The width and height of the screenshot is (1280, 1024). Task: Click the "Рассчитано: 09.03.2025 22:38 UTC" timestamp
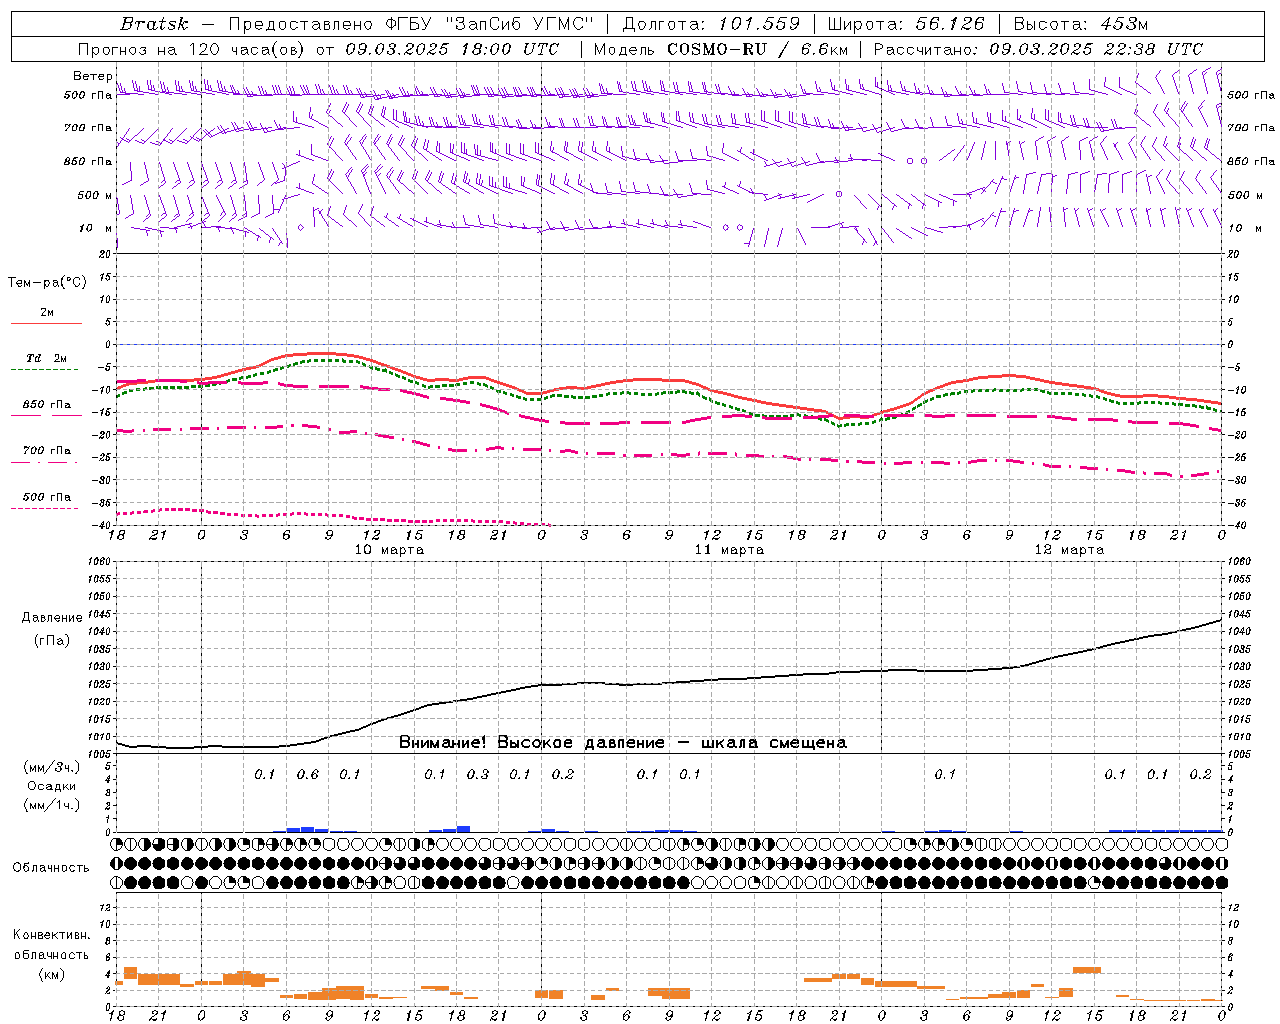[x=1038, y=49]
